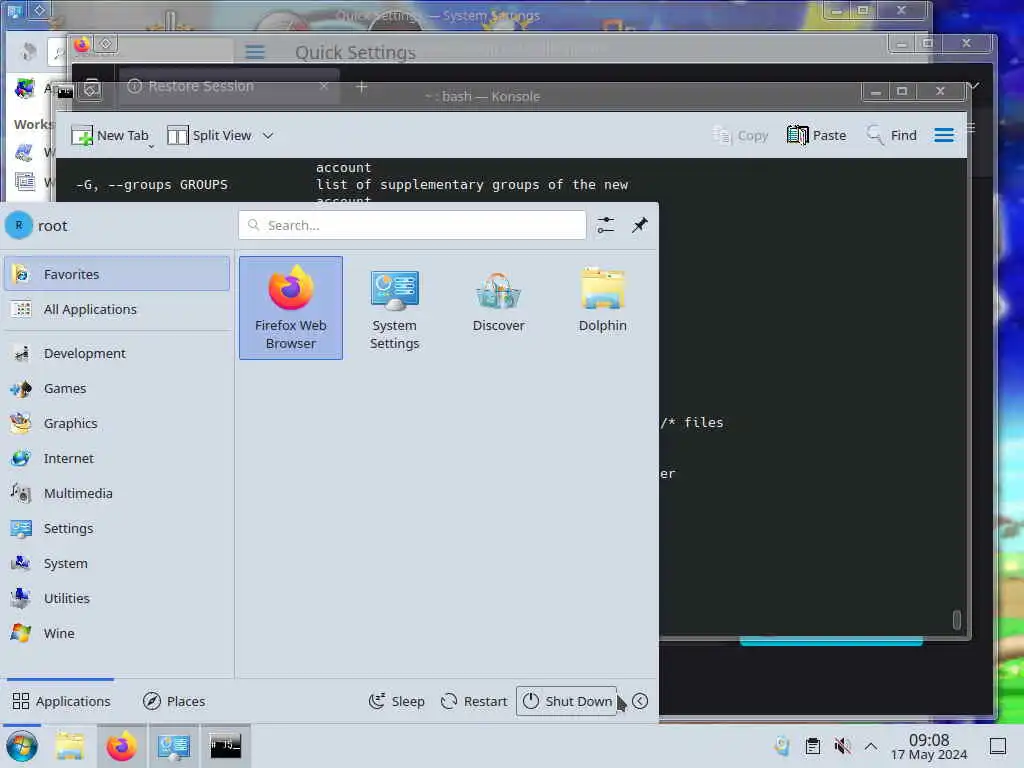The image size is (1024, 768).
Task: Switch to the Applications tab
Action: (61, 701)
